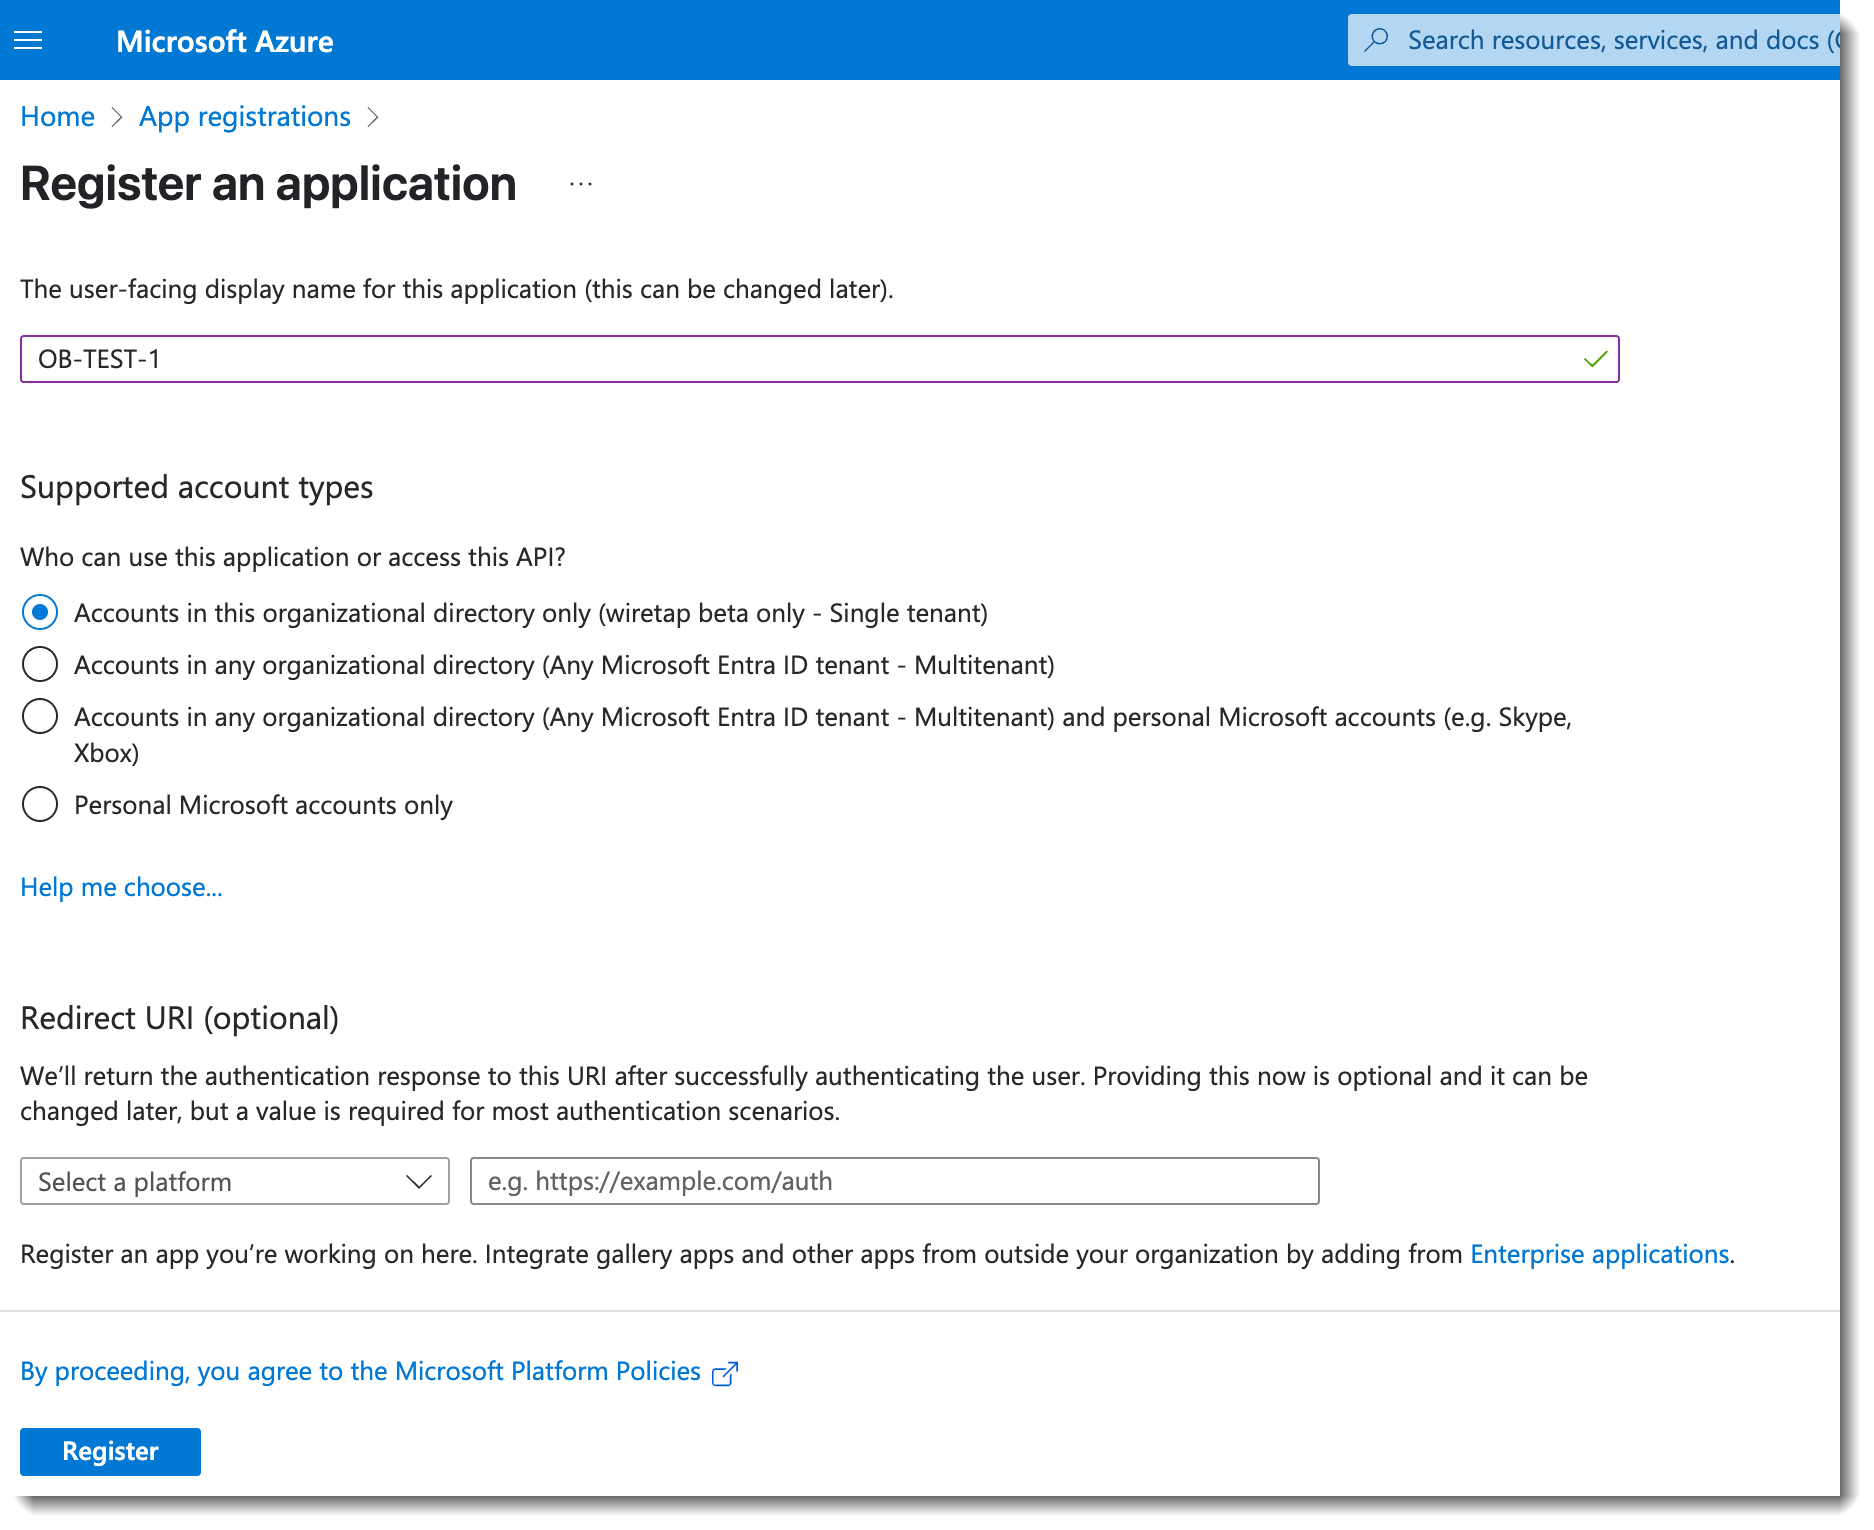This screenshot has height=1530, width=1874.
Task: Click the Redirect URI text field
Action: point(894,1182)
